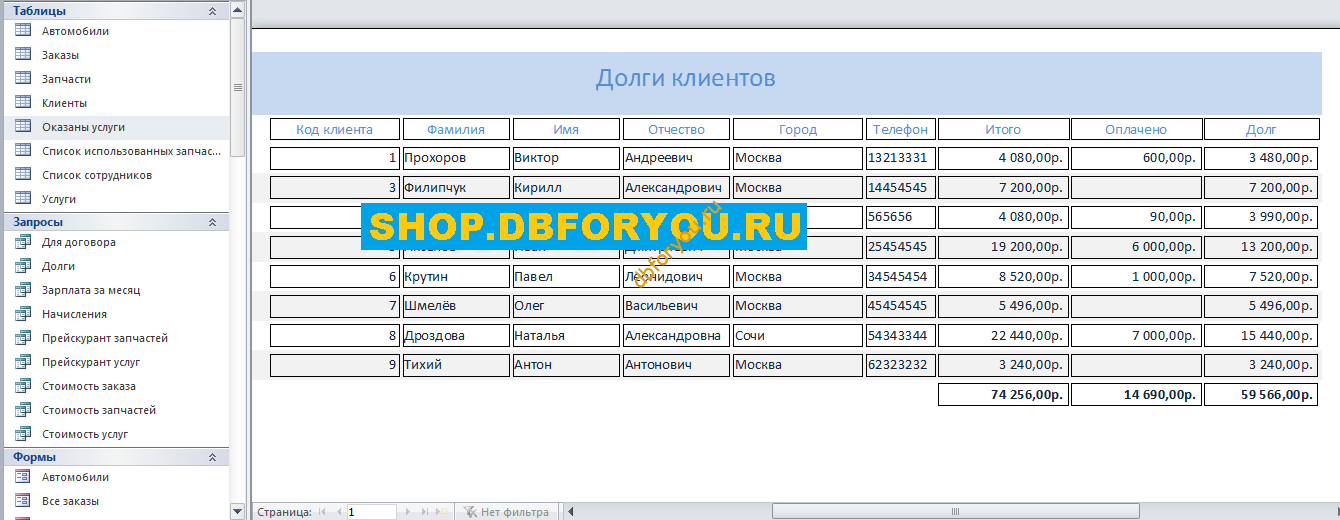The height and width of the screenshot is (520, 1340).
Task: Open the Стоимость заказа query label
Action: tap(89, 386)
